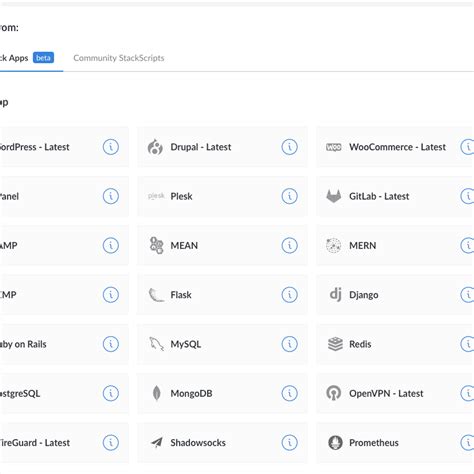Open info for the LAMP stack card

111,246
